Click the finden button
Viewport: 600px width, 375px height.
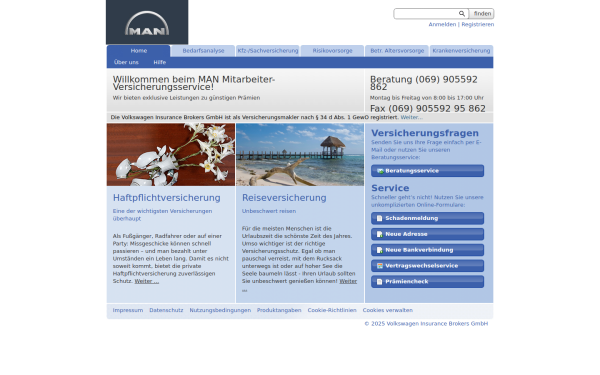tap(482, 14)
